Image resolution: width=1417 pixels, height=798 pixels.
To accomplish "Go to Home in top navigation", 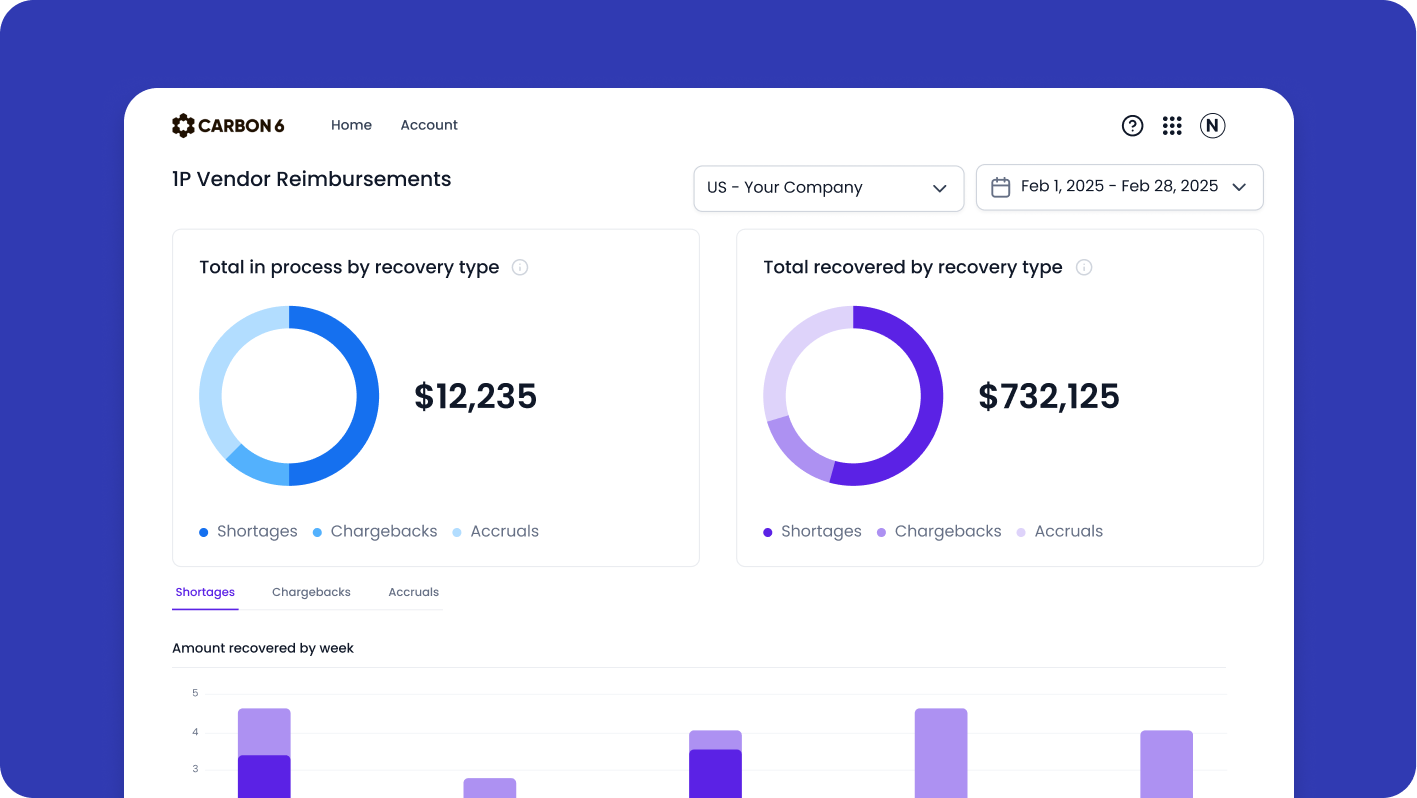I will coord(351,125).
